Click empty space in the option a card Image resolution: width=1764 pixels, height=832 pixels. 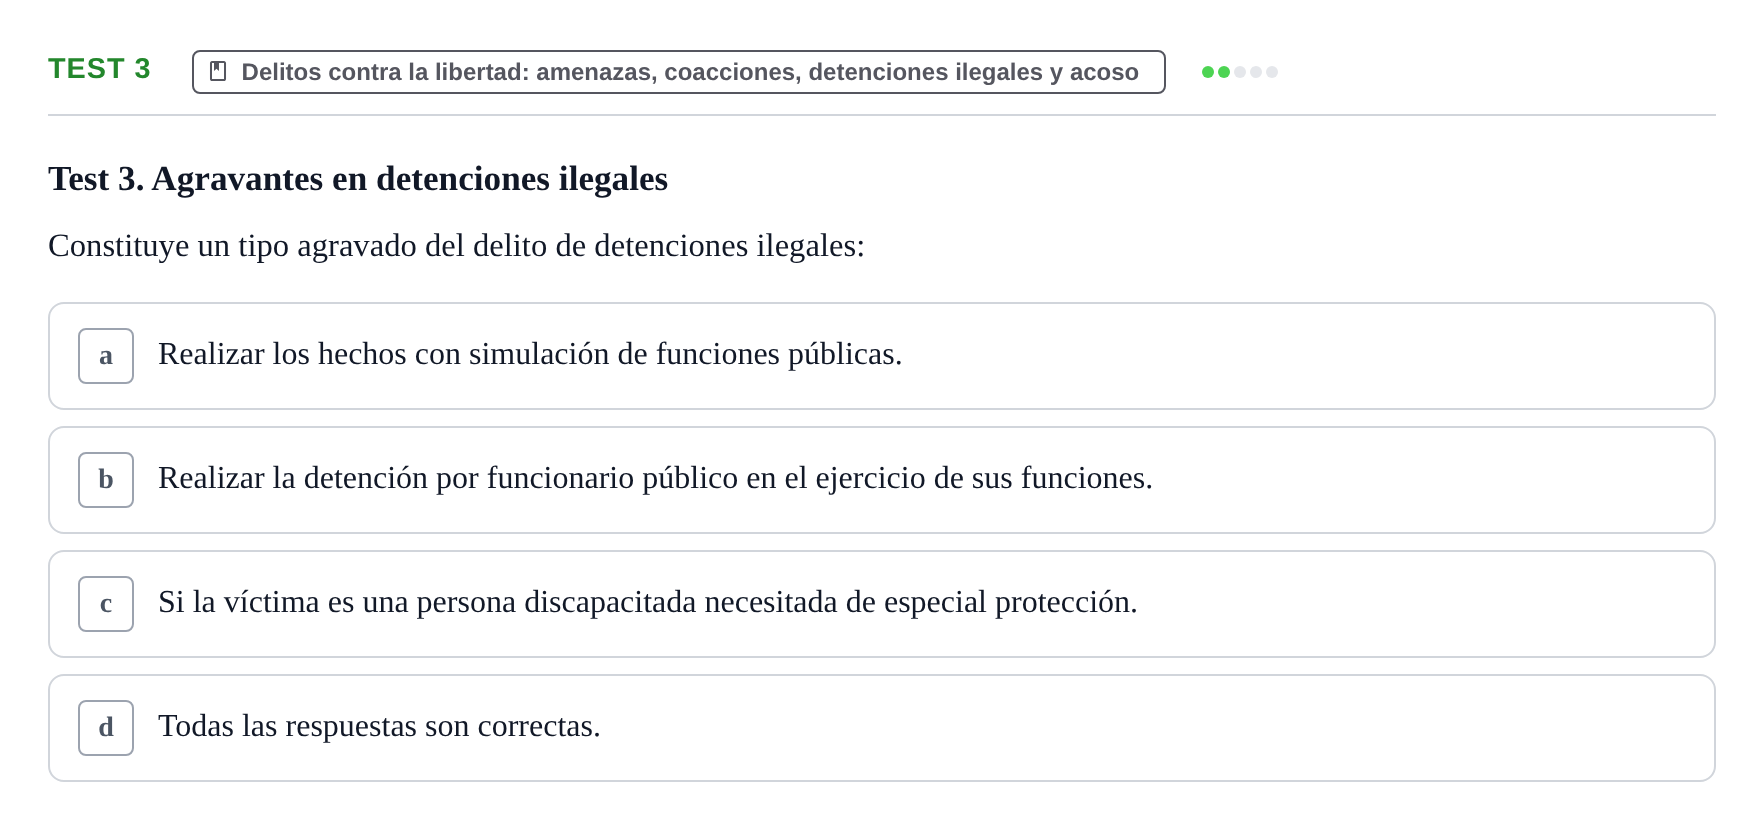[1300, 356]
